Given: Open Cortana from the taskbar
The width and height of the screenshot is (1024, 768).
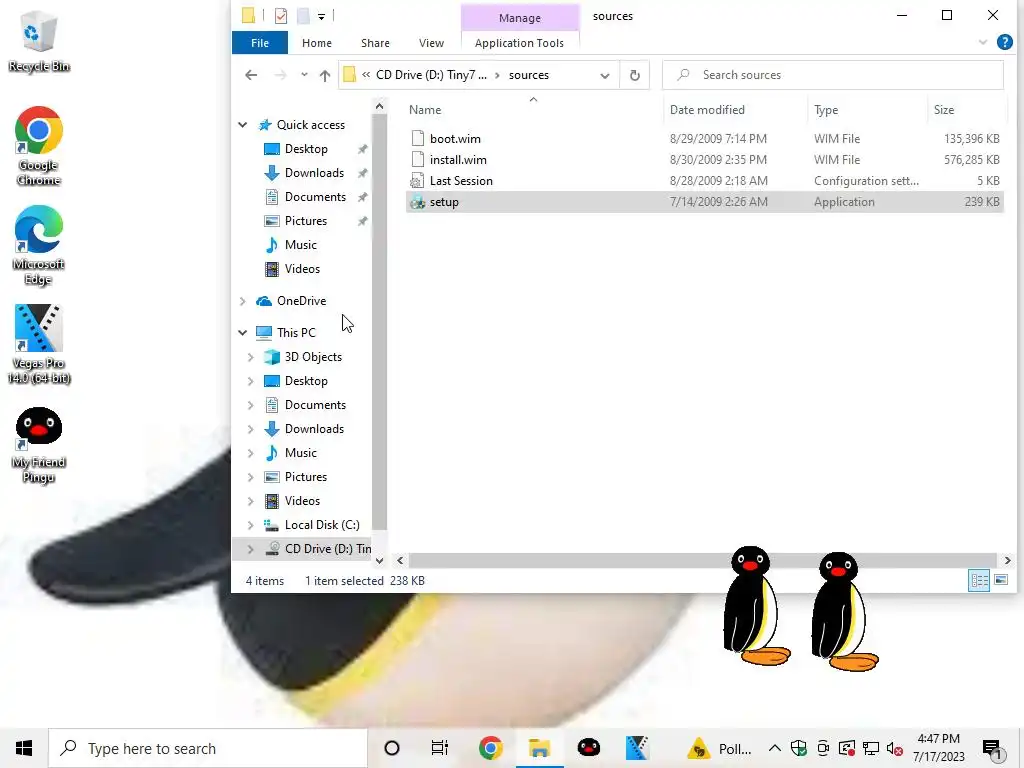Looking at the screenshot, I should coord(392,748).
